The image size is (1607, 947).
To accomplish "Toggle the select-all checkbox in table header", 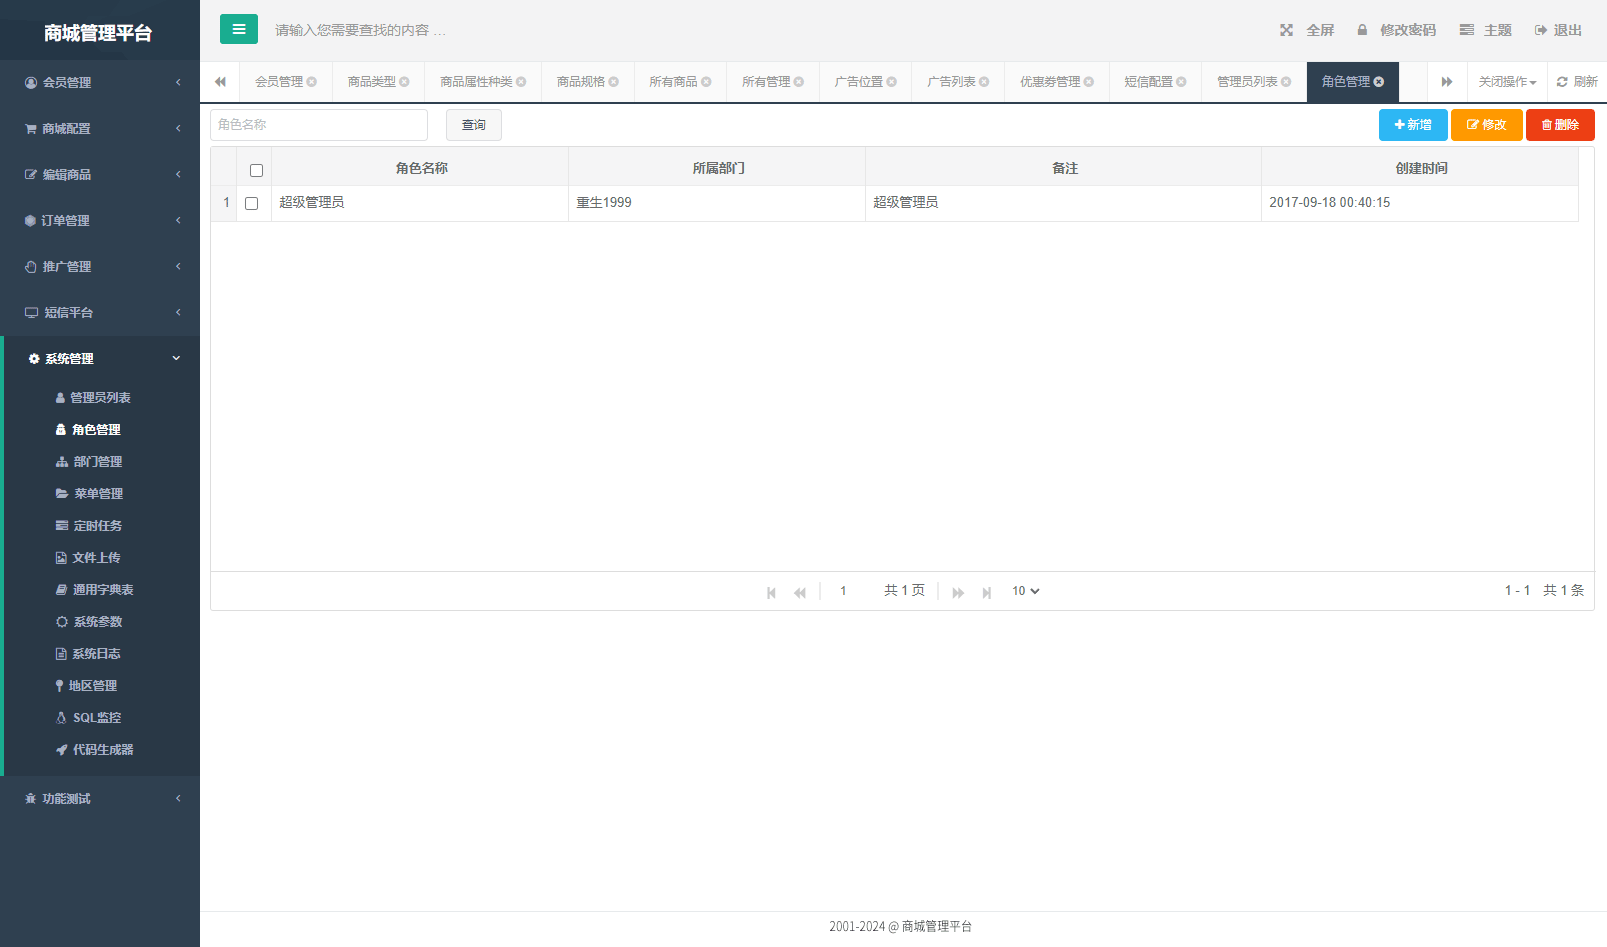I will click(256, 170).
